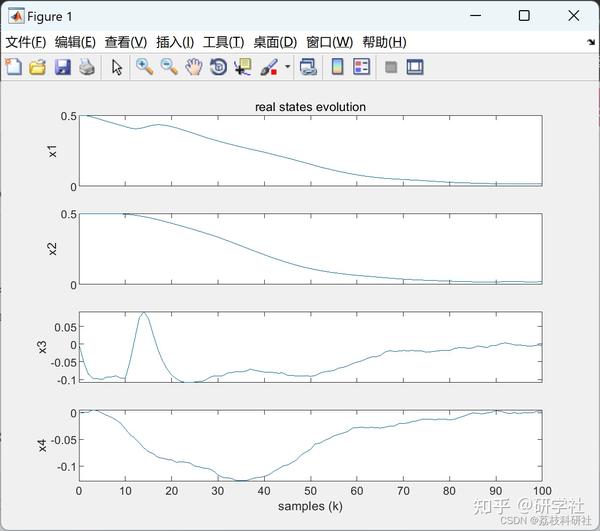600x531 pixels.
Task: Open a file with the folder icon
Action: click(38, 67)
